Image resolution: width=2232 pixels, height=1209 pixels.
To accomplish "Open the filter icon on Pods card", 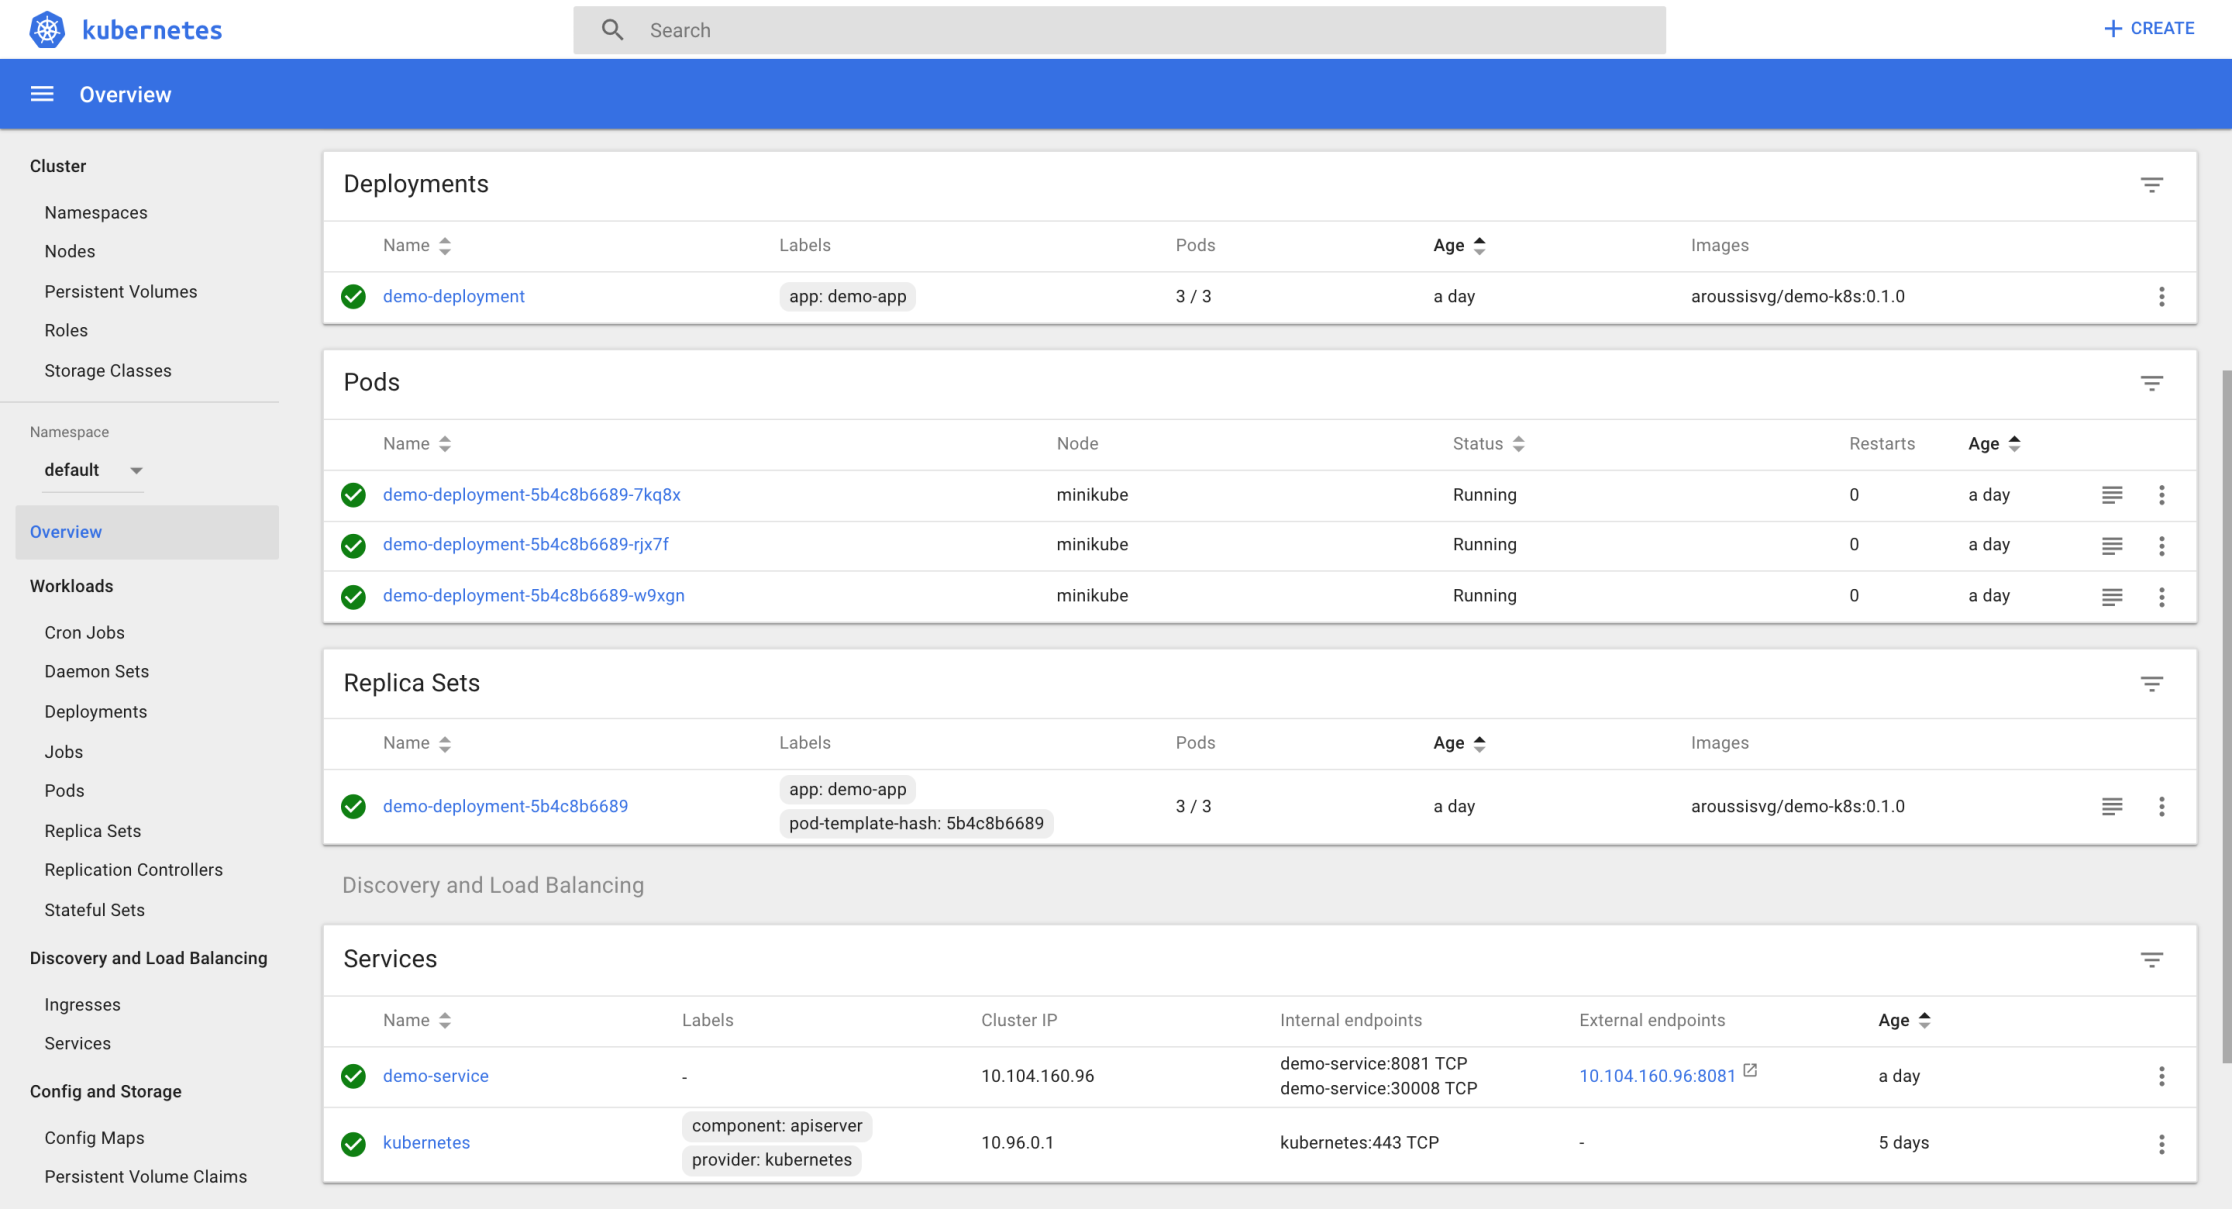I will [x=2152, y=383].
